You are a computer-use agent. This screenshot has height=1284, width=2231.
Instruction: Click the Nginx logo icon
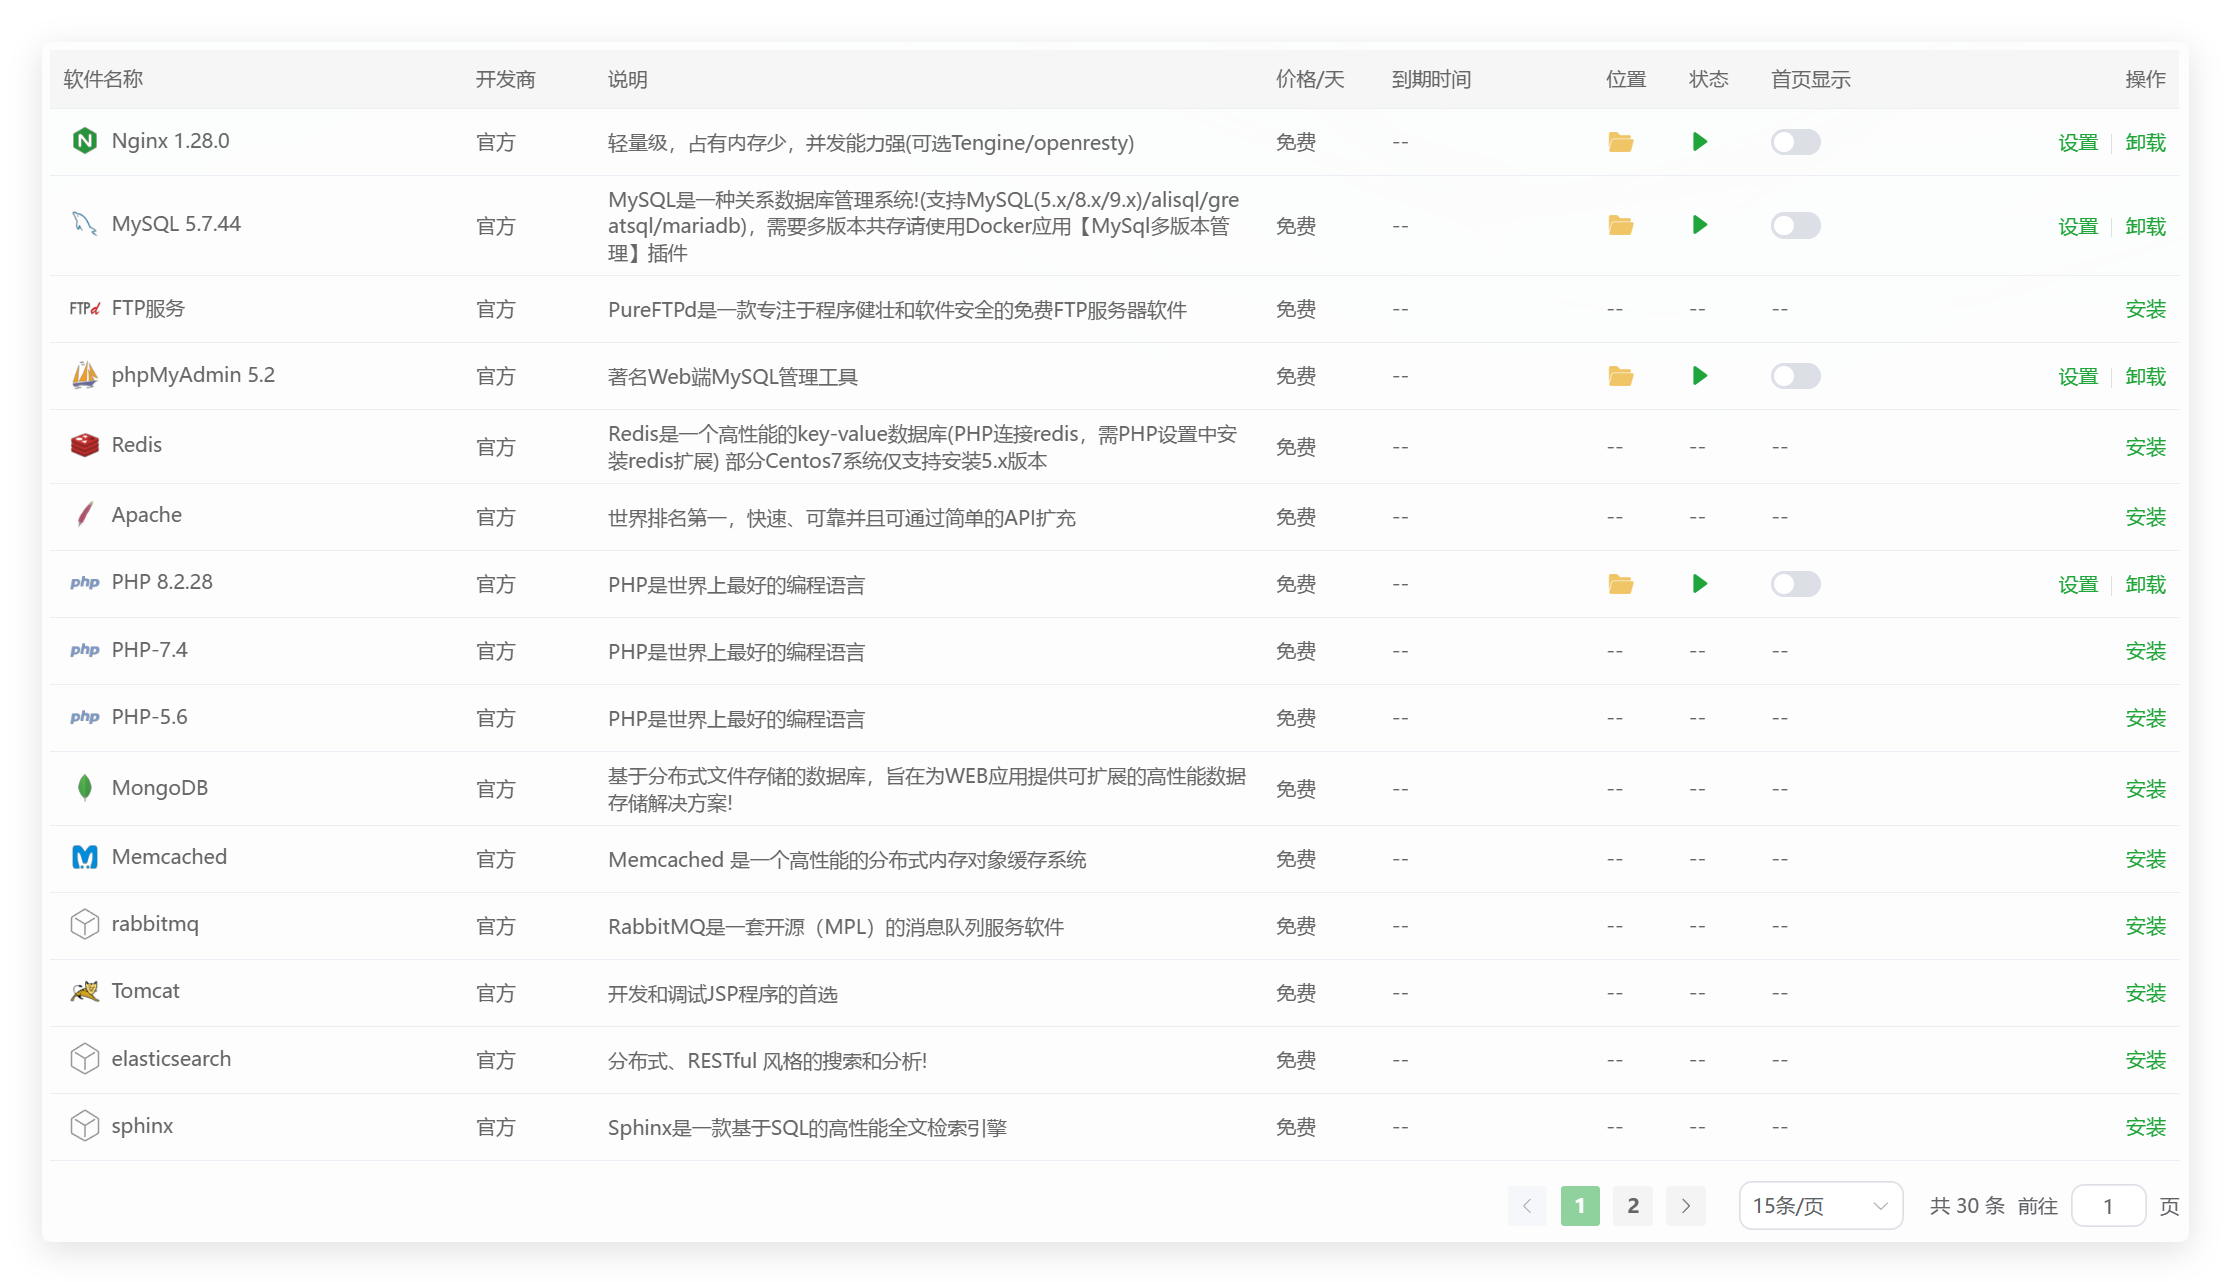coord(85,141)
